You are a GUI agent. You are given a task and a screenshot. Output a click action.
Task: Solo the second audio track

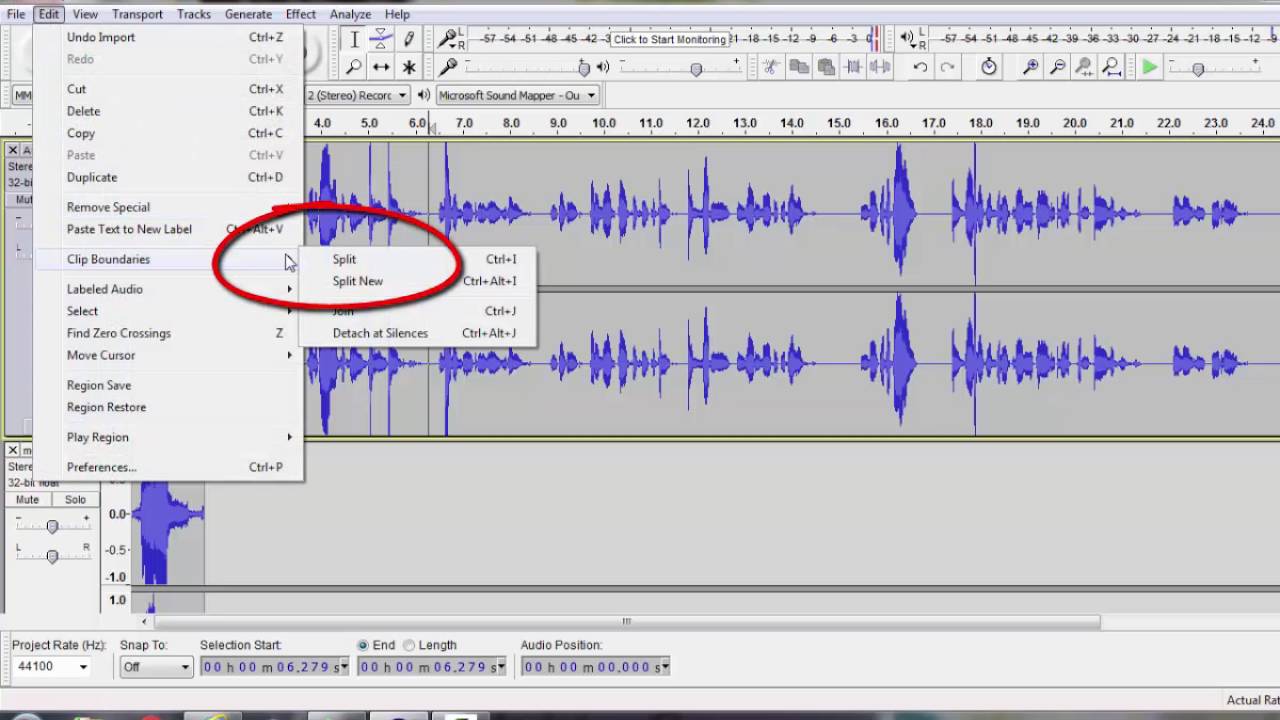(75, 499)
